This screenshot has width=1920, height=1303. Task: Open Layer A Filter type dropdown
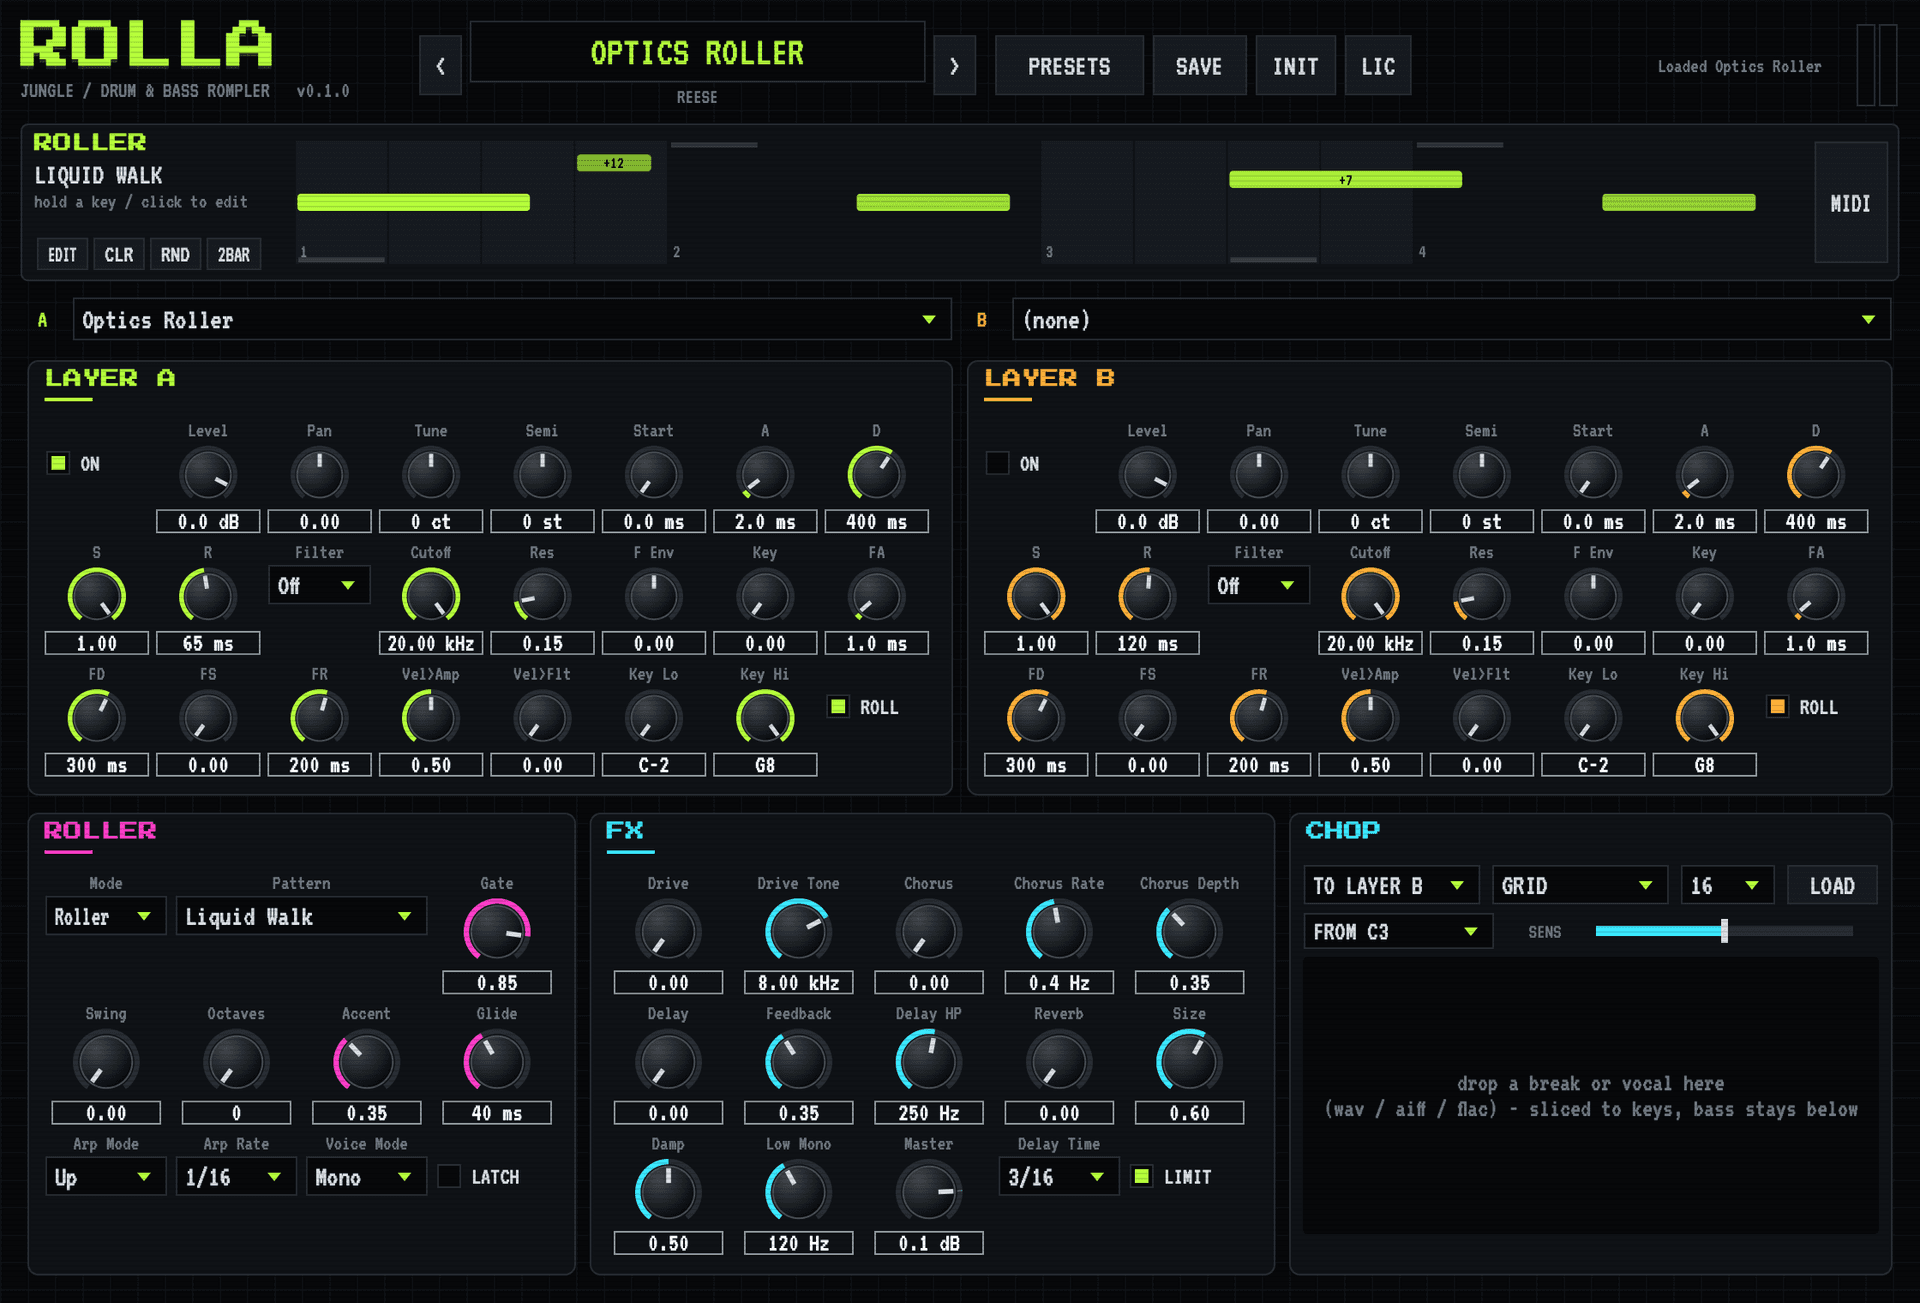(319, 586)
